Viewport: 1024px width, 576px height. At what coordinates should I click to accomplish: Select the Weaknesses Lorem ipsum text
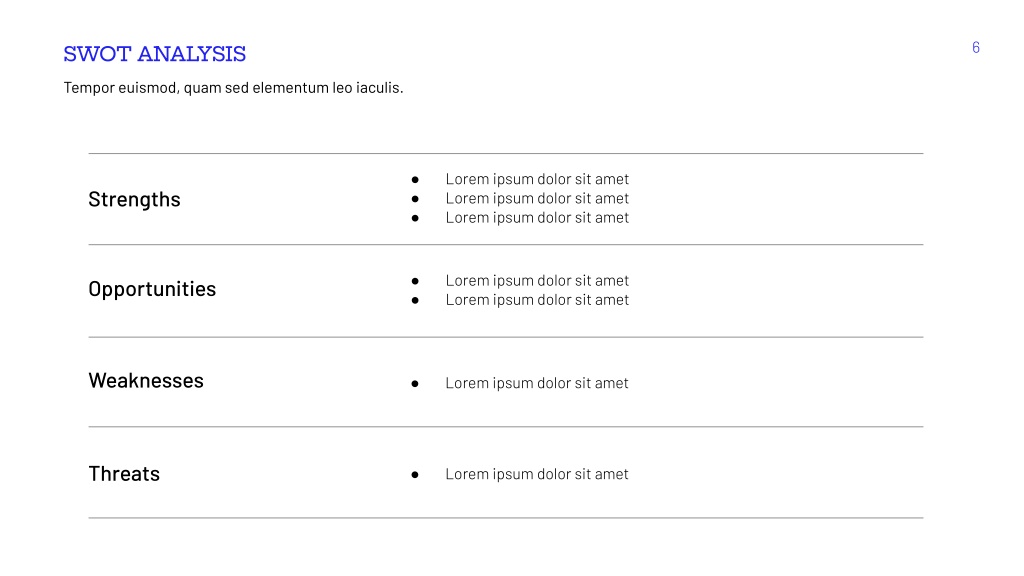[537, 383]
